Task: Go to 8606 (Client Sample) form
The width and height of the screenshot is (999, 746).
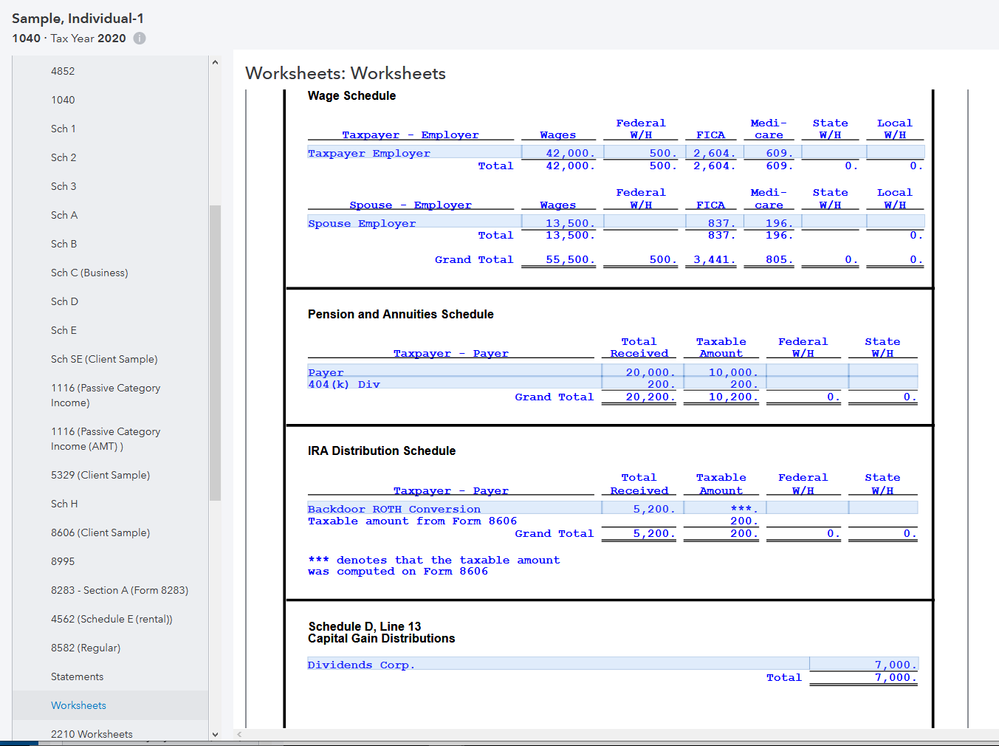Action: tap(100, 533)
